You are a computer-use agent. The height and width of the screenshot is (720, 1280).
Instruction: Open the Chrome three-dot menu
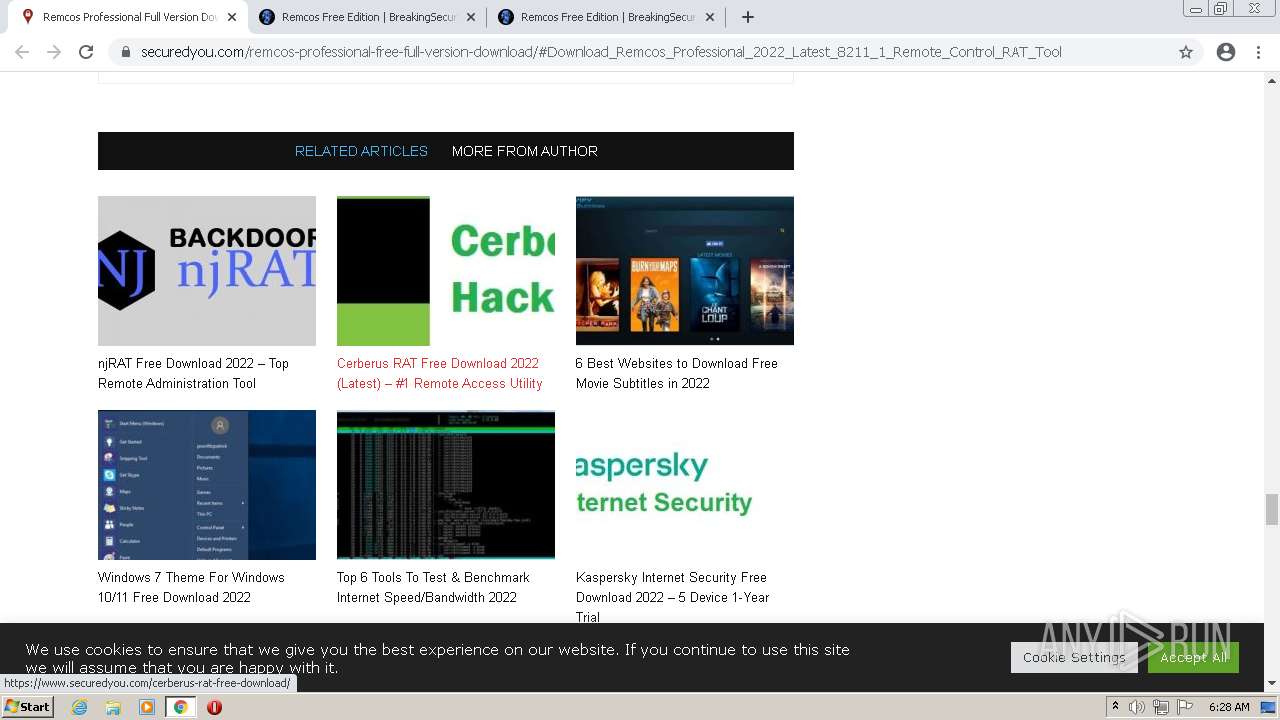pyautogui.click(x=1258, y=52)
